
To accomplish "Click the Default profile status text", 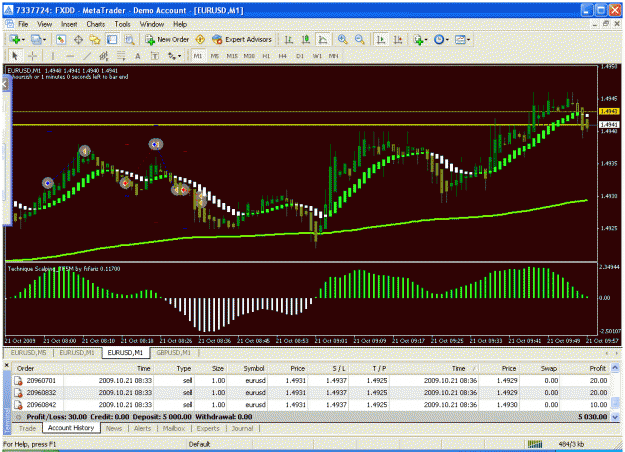I will [x=199, y=444].
